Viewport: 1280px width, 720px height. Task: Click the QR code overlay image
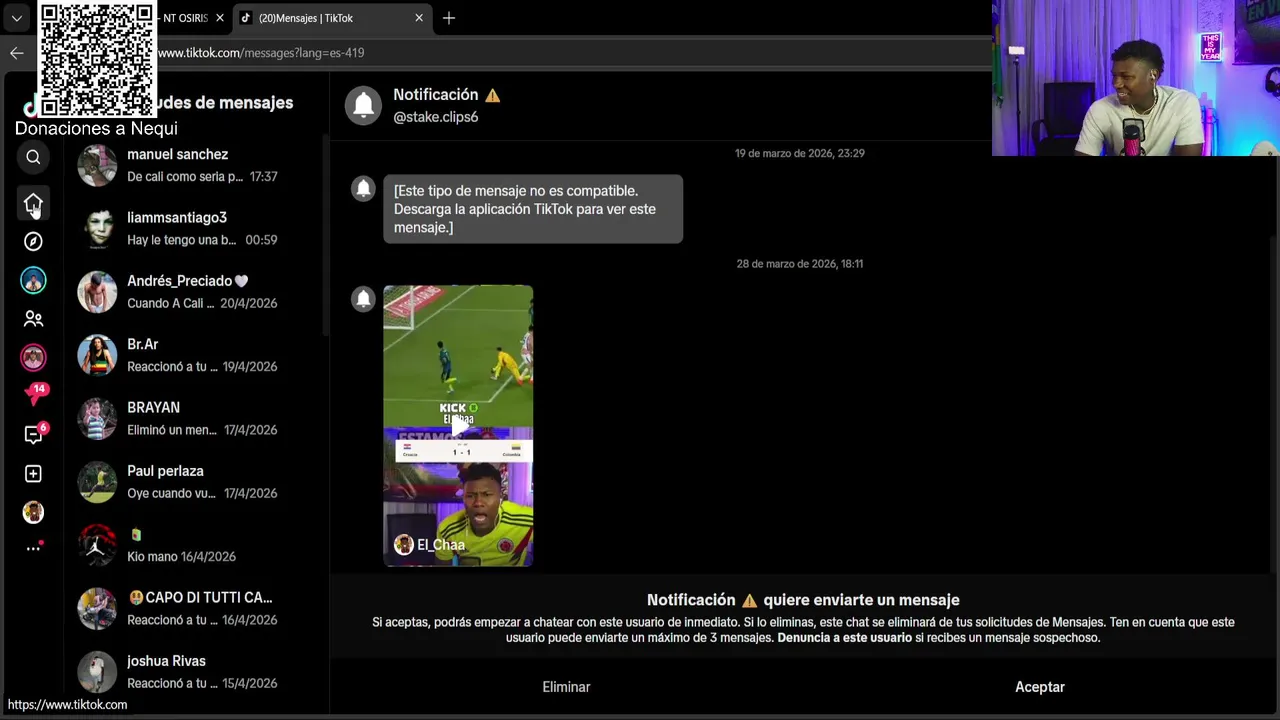click(97, 58)
